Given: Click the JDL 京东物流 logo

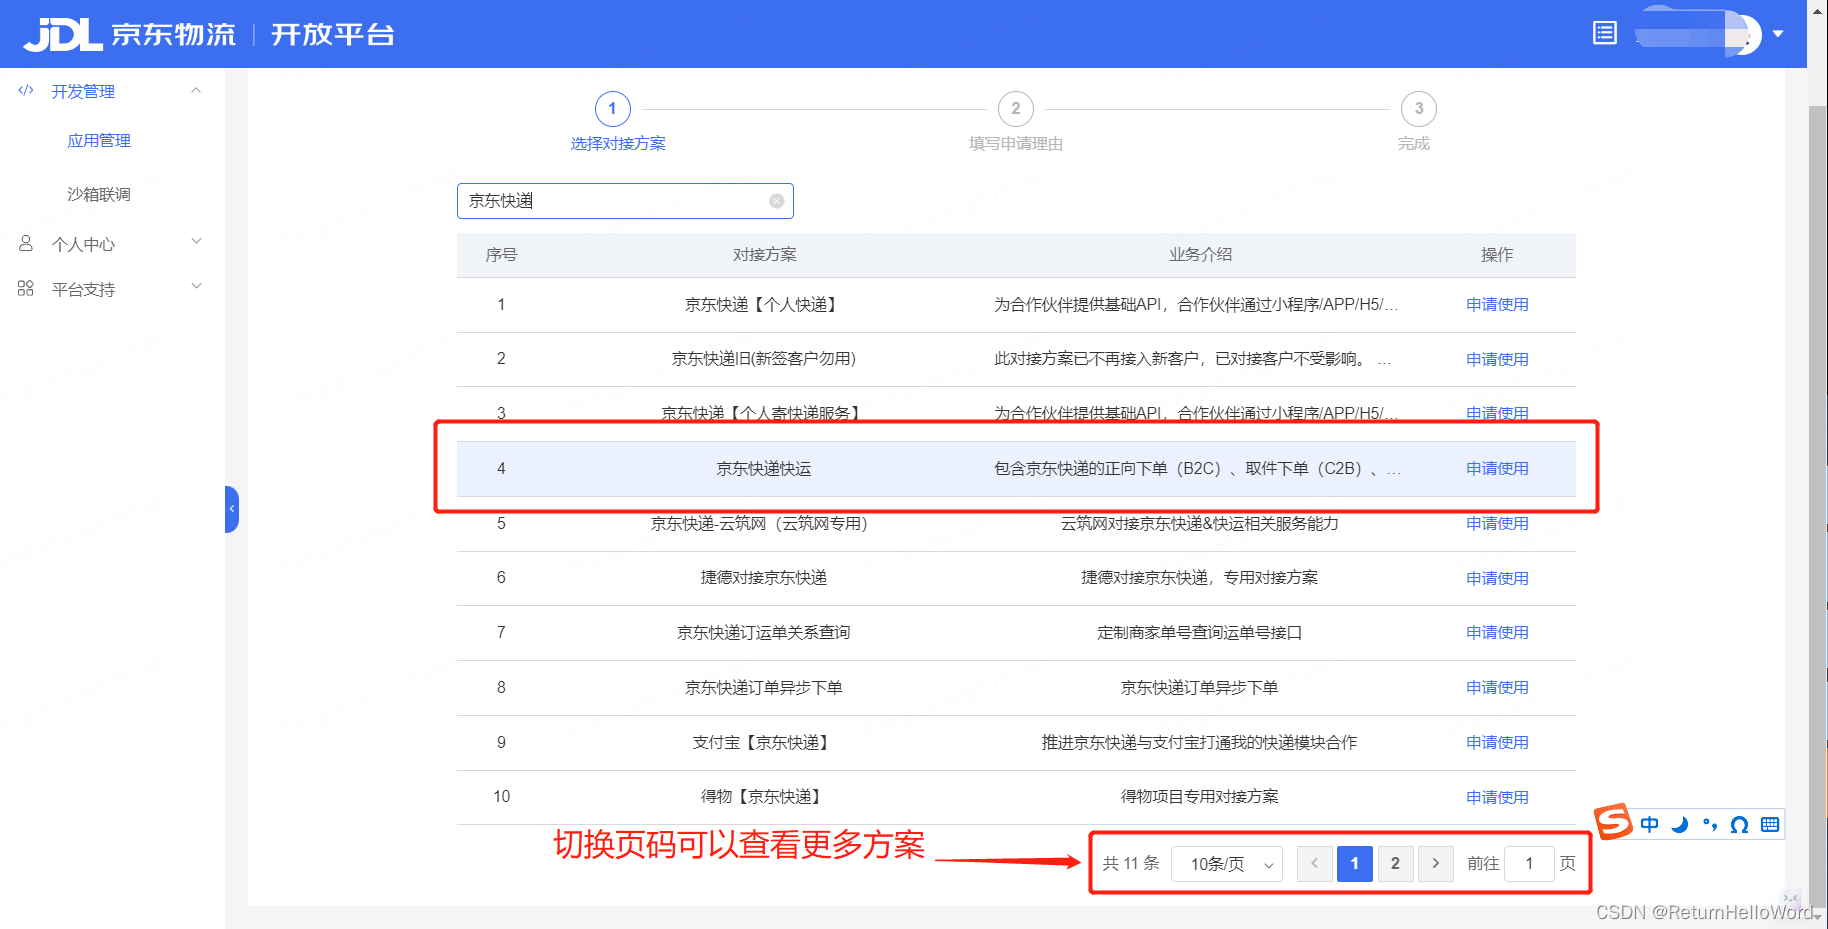Looking at the screenshot, I should point(130,34).
